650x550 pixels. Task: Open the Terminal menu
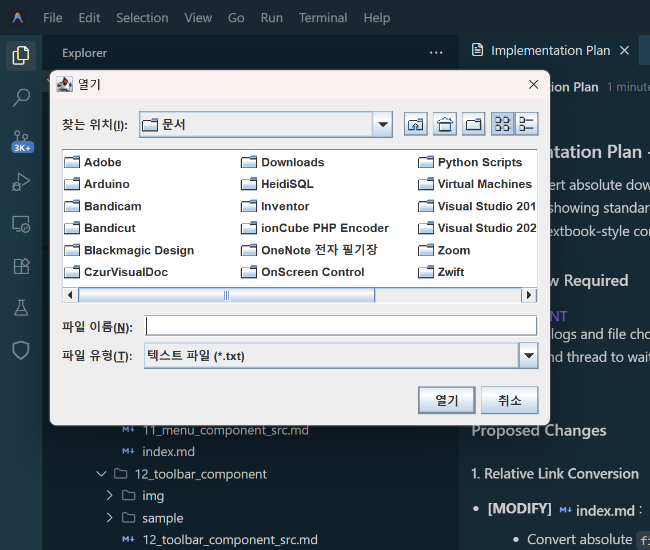click(x=323, y=18)
